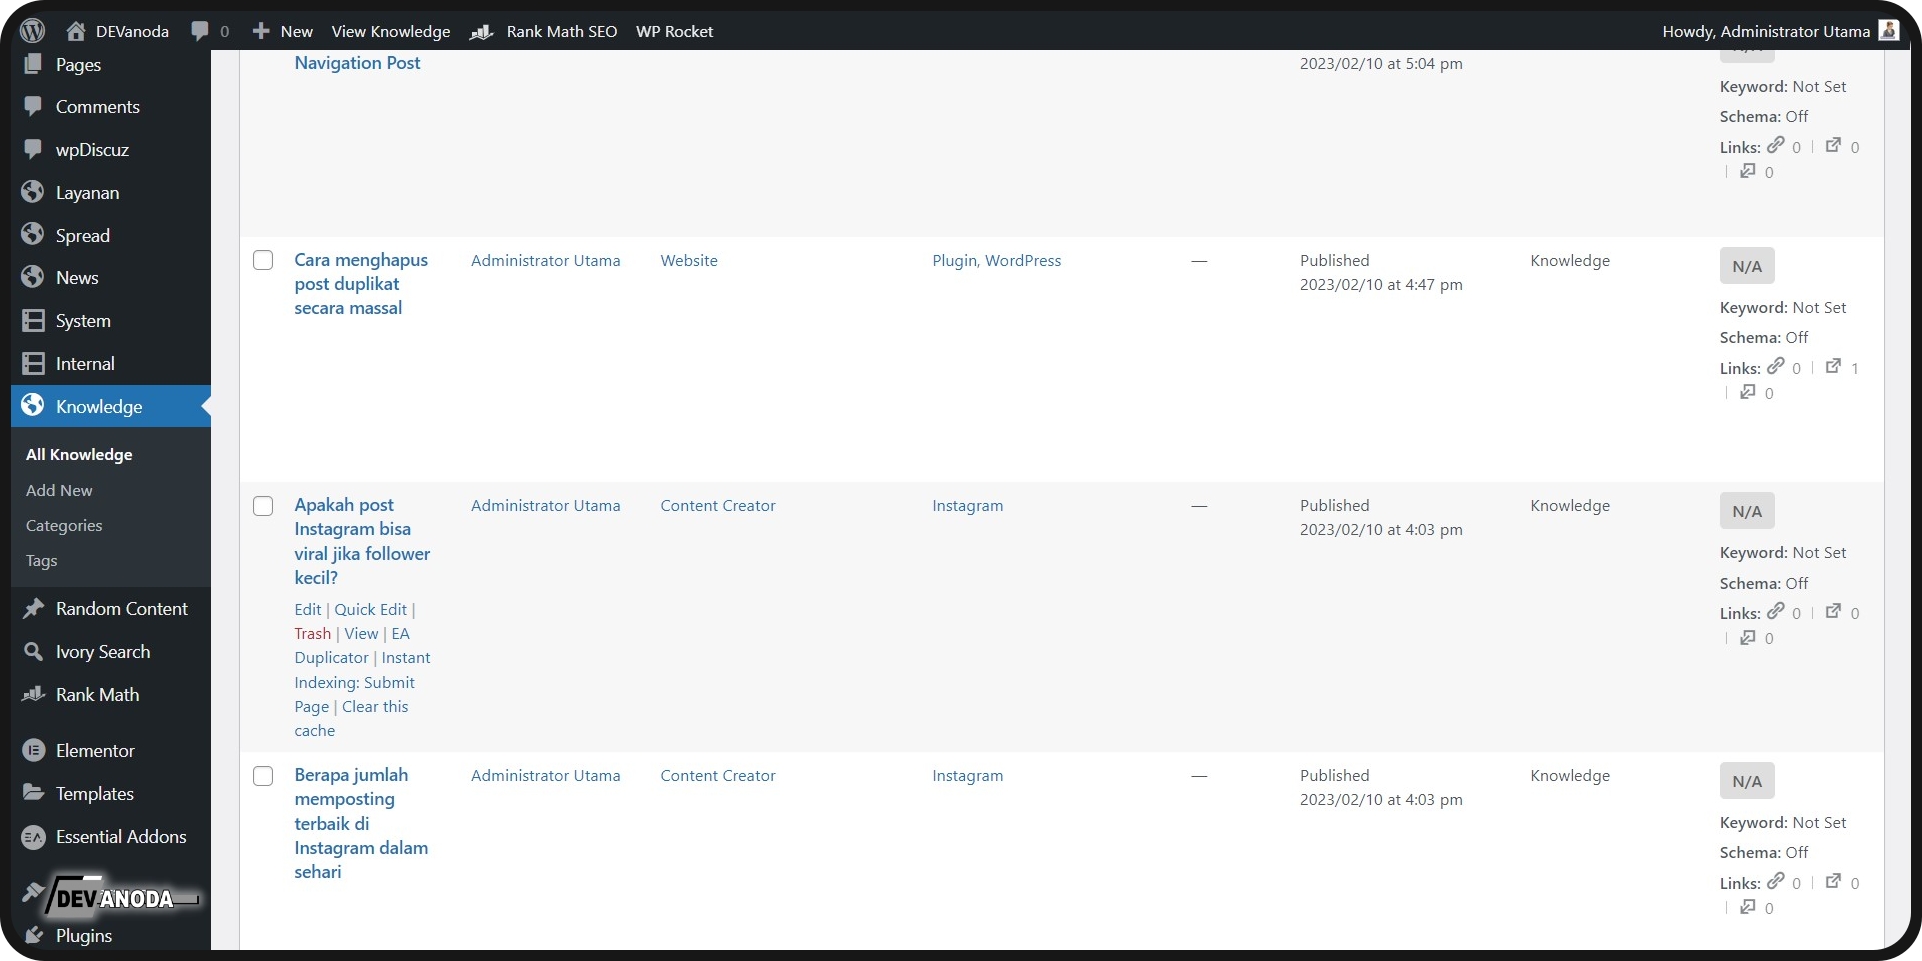Viewport: 1922px width, 961px height.
Task: Open WP Rocket admin bar menu
Action: pyautogui.click(x=674, y=31)
